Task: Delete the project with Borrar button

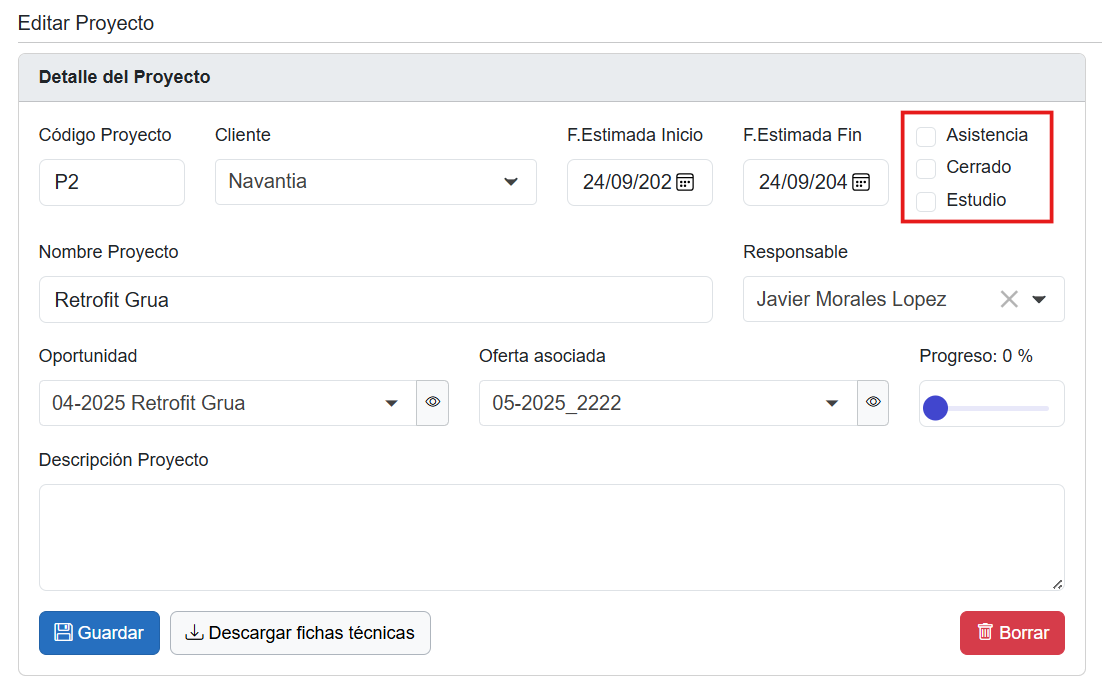Action: [x=1012, y=633]
